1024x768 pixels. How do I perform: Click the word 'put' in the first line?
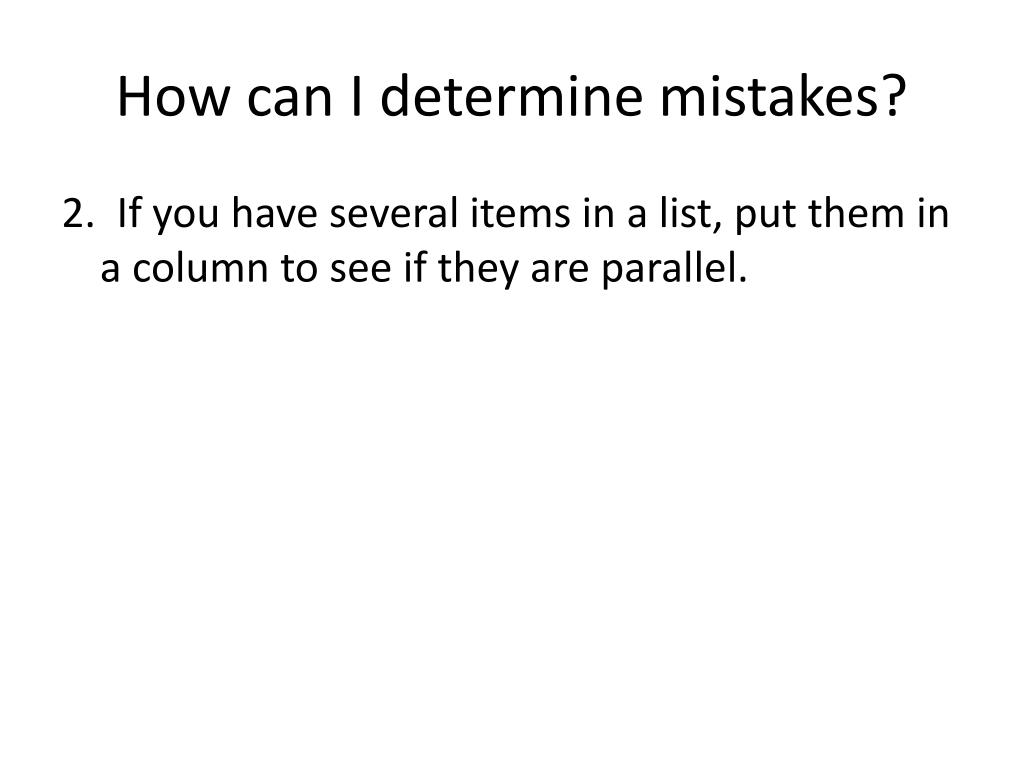pos(765,216)
